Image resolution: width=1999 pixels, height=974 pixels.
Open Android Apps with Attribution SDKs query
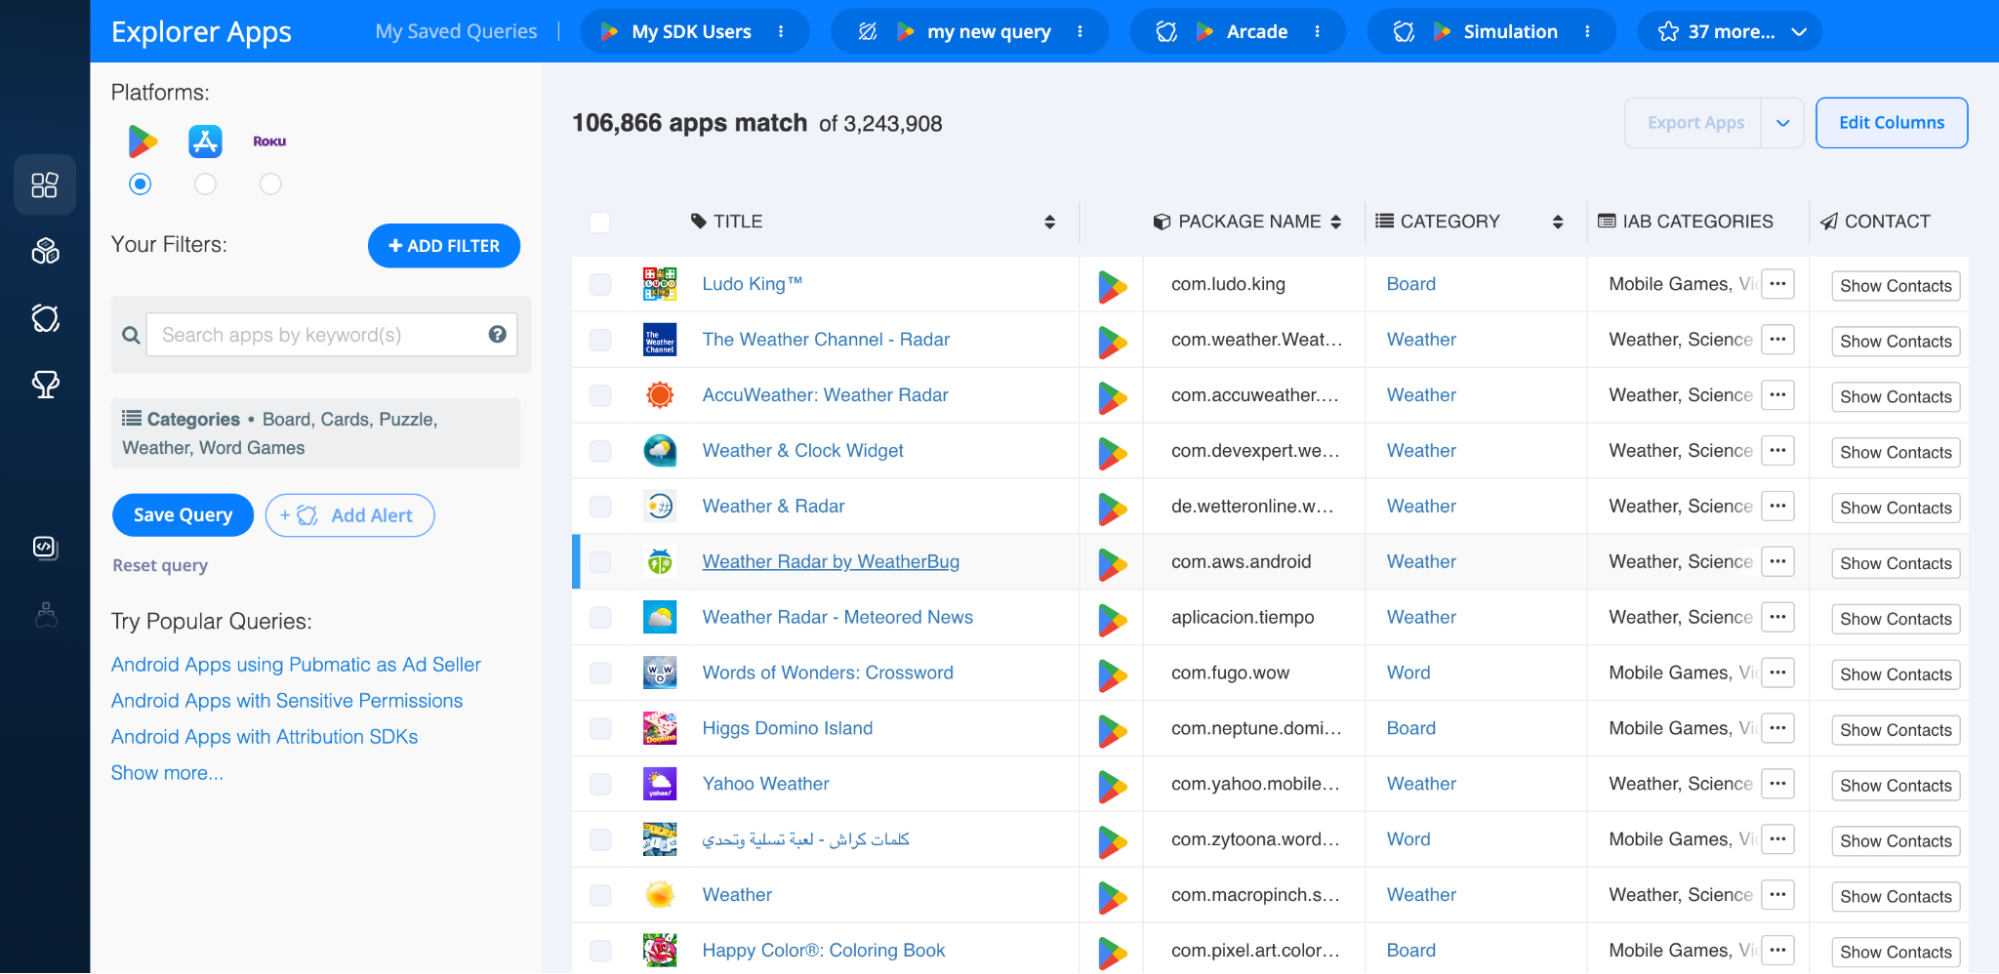pyautogui.click(x=264, y=737)
